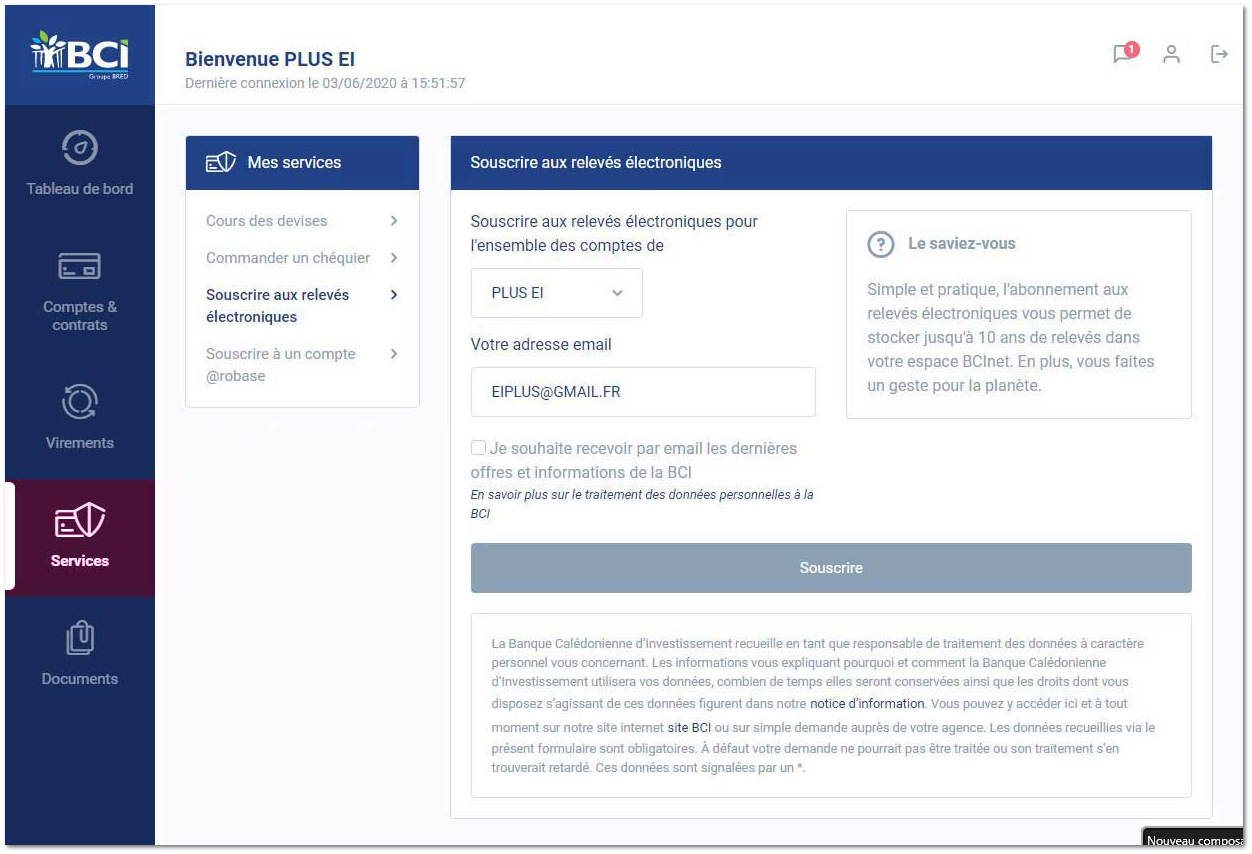Click the Tableau de bord gauge icon
Viewport: 1252px width, 854px height.
(x=80, y=147)
